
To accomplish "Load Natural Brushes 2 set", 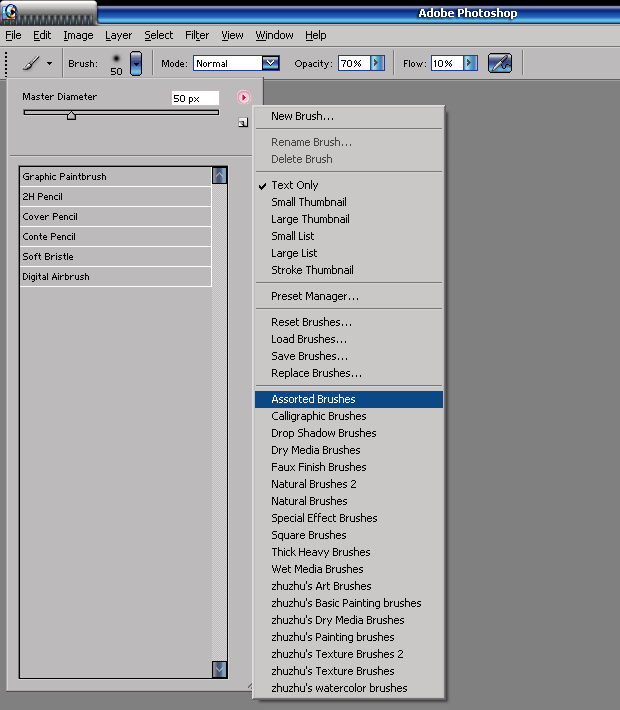I will (x=349, y=484).
